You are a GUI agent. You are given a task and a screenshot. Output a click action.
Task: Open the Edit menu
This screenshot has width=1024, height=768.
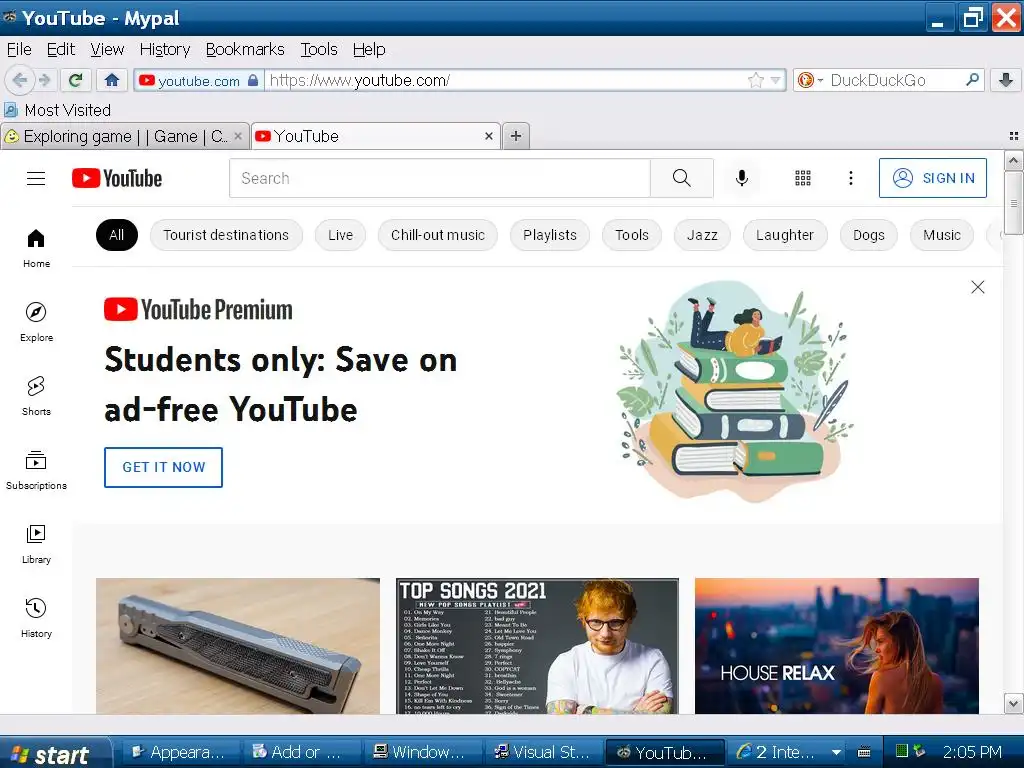click(61, 50)
